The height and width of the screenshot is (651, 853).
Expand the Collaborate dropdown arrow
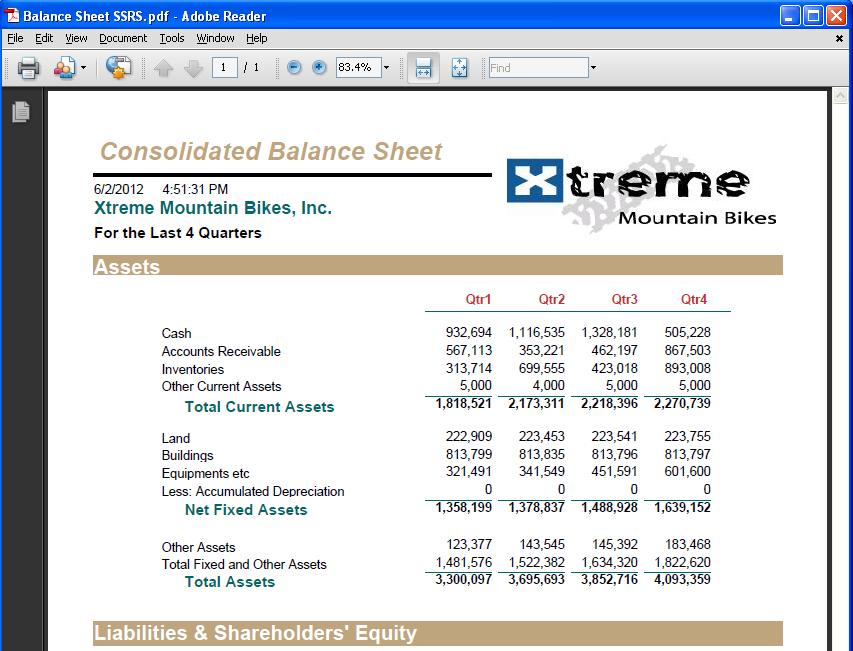pyautogui.click(x=83, y=68)
